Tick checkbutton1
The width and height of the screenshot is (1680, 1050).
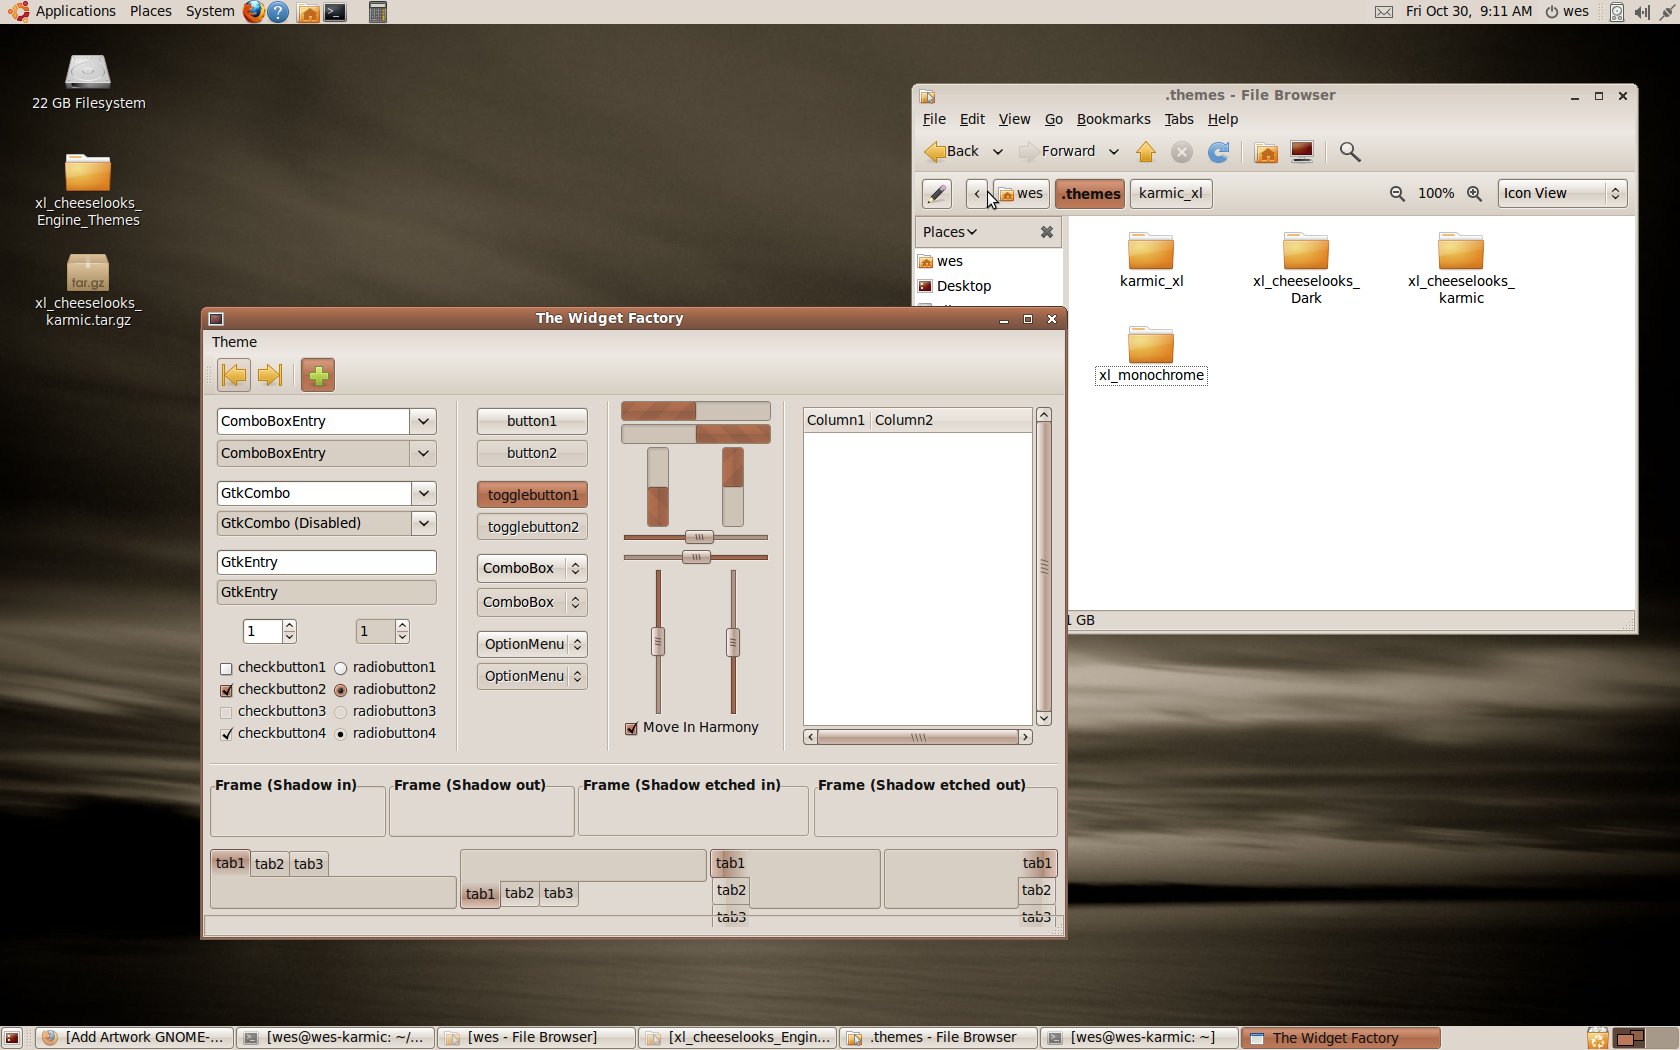coord(226,668)
